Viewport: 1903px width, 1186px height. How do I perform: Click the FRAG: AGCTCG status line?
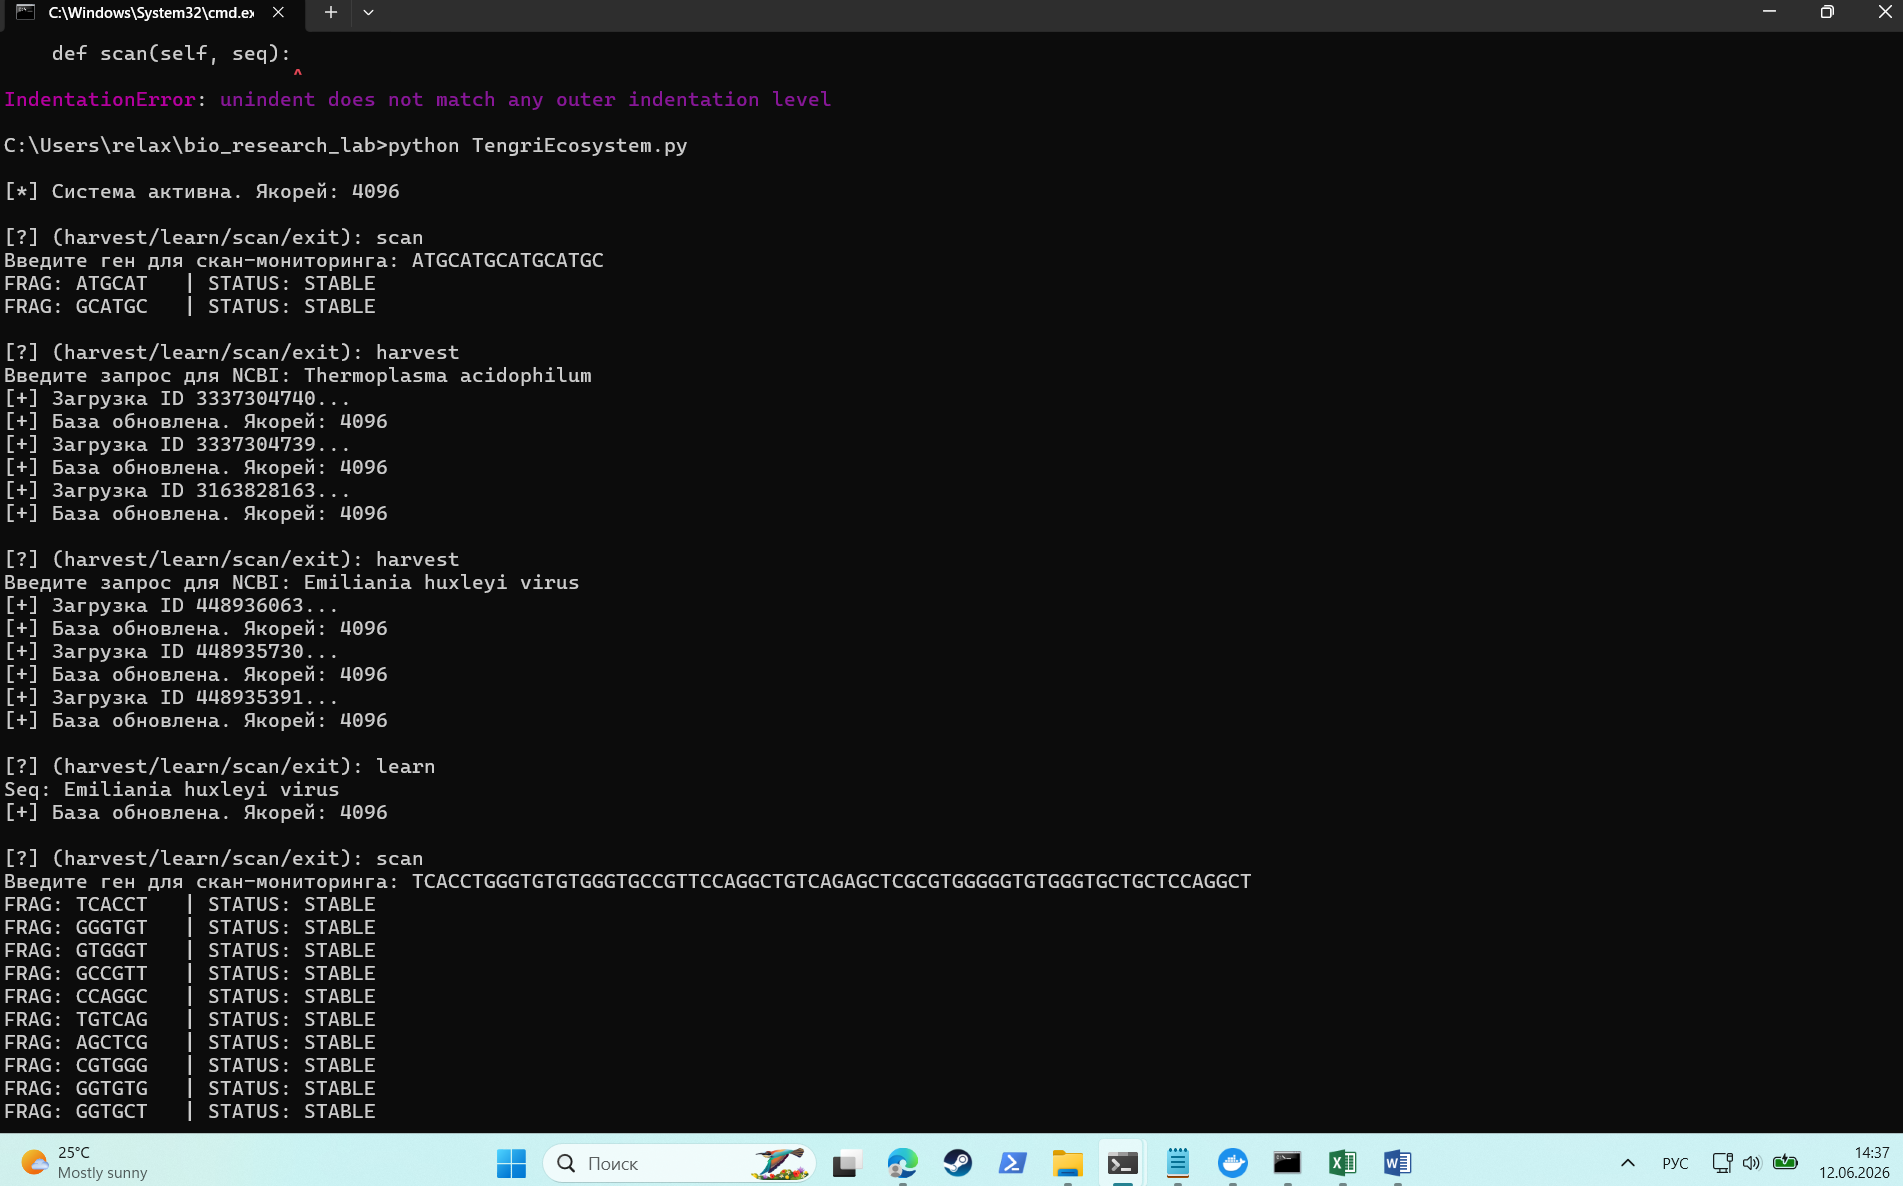click(x=190, y=1043)
